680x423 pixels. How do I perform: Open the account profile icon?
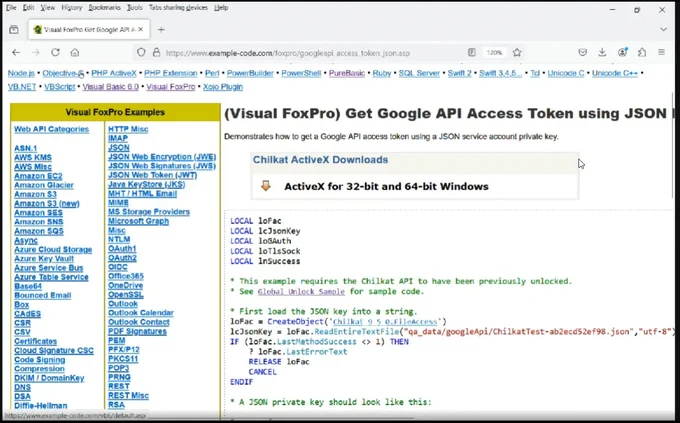click(x=622, y=52)
